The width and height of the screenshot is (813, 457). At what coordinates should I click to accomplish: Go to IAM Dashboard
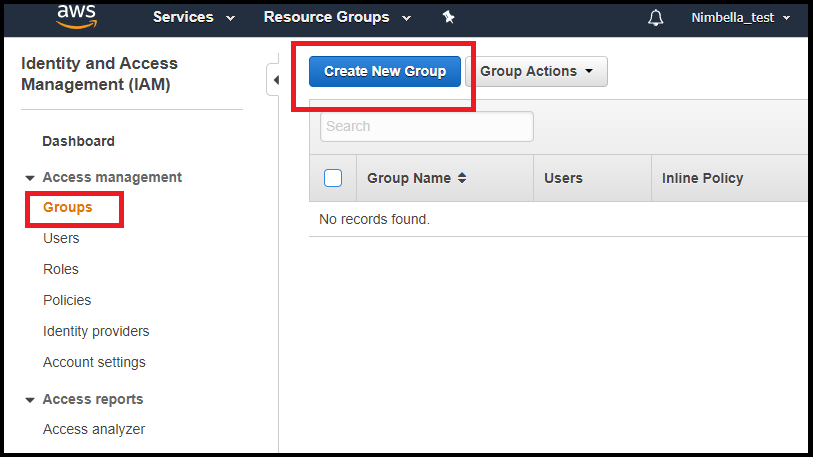pos(78,141)
